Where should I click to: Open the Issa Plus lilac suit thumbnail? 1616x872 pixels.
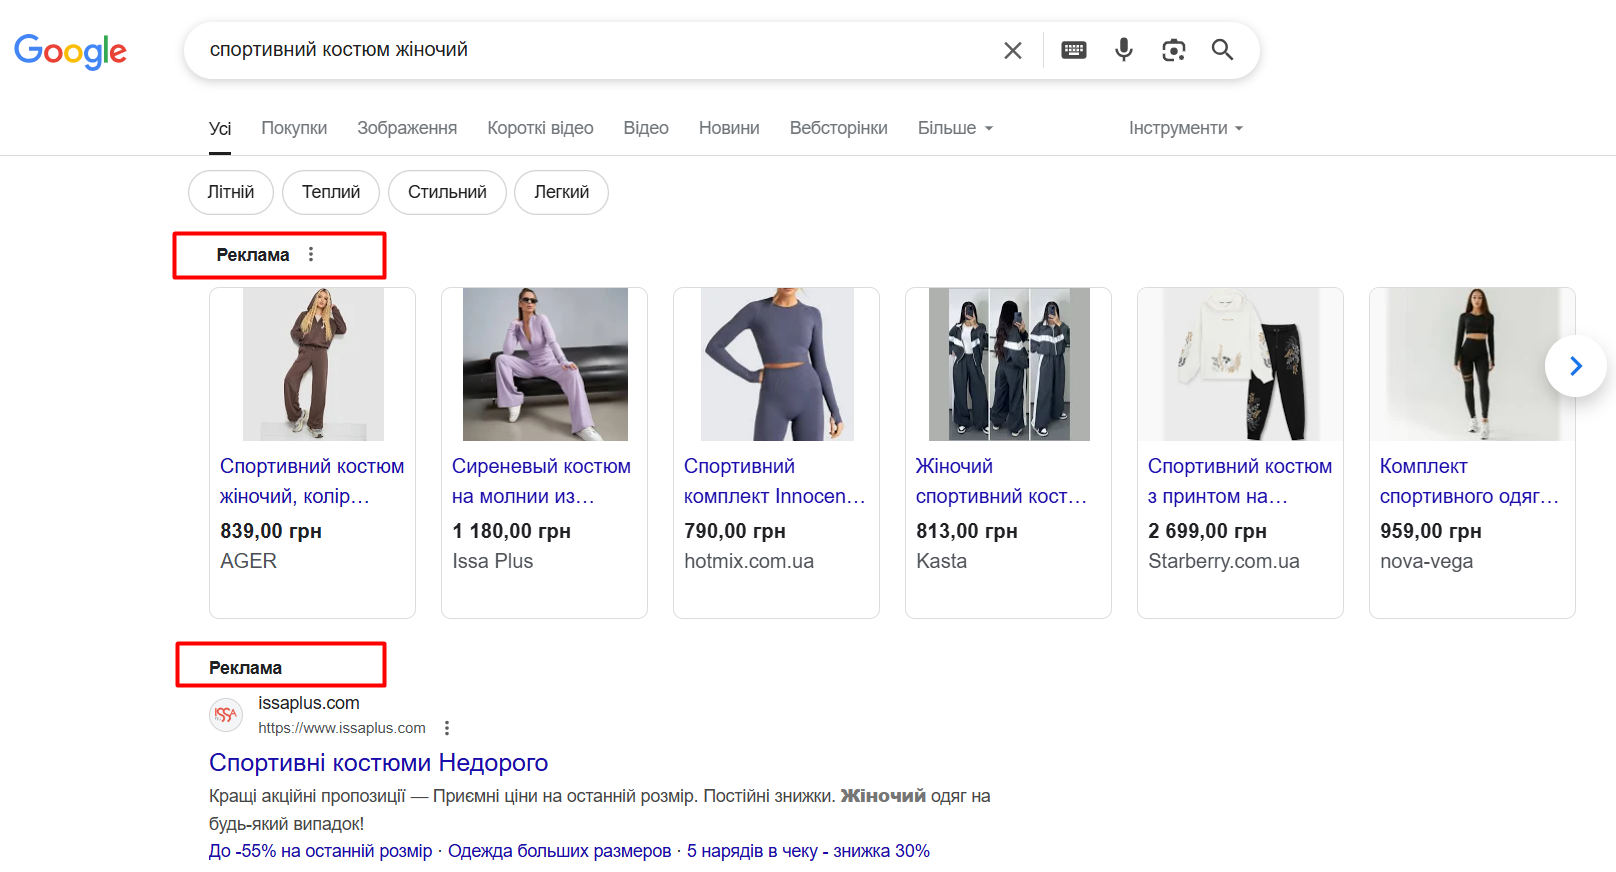coord(545,364)
